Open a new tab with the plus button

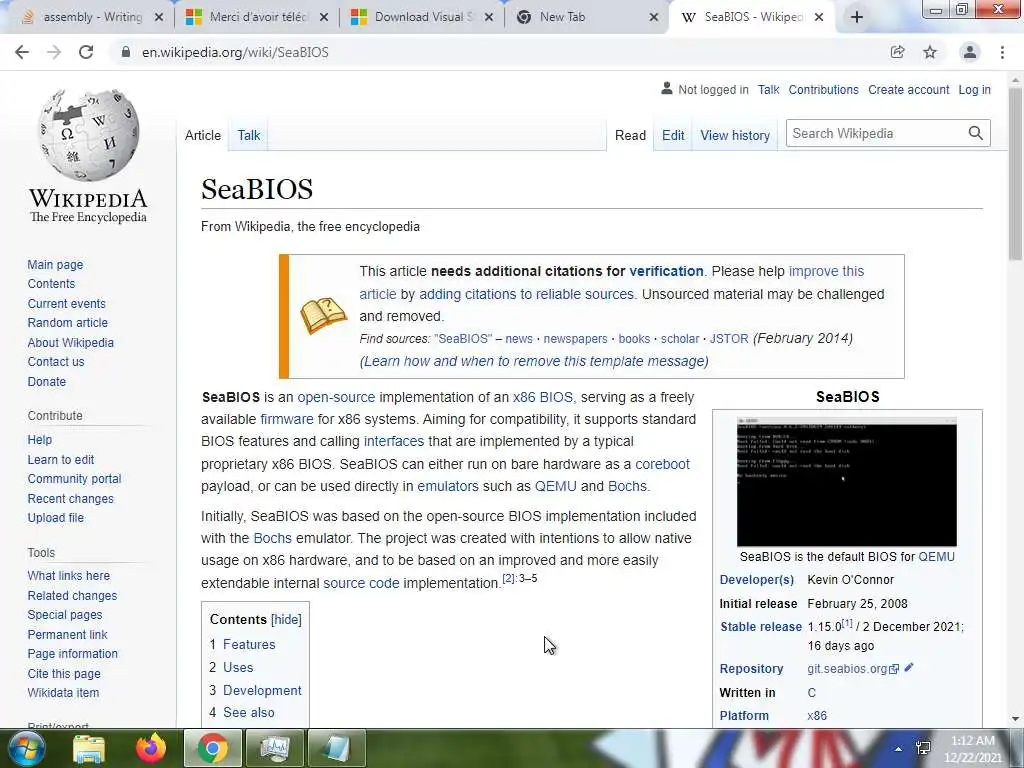[857, 18]
